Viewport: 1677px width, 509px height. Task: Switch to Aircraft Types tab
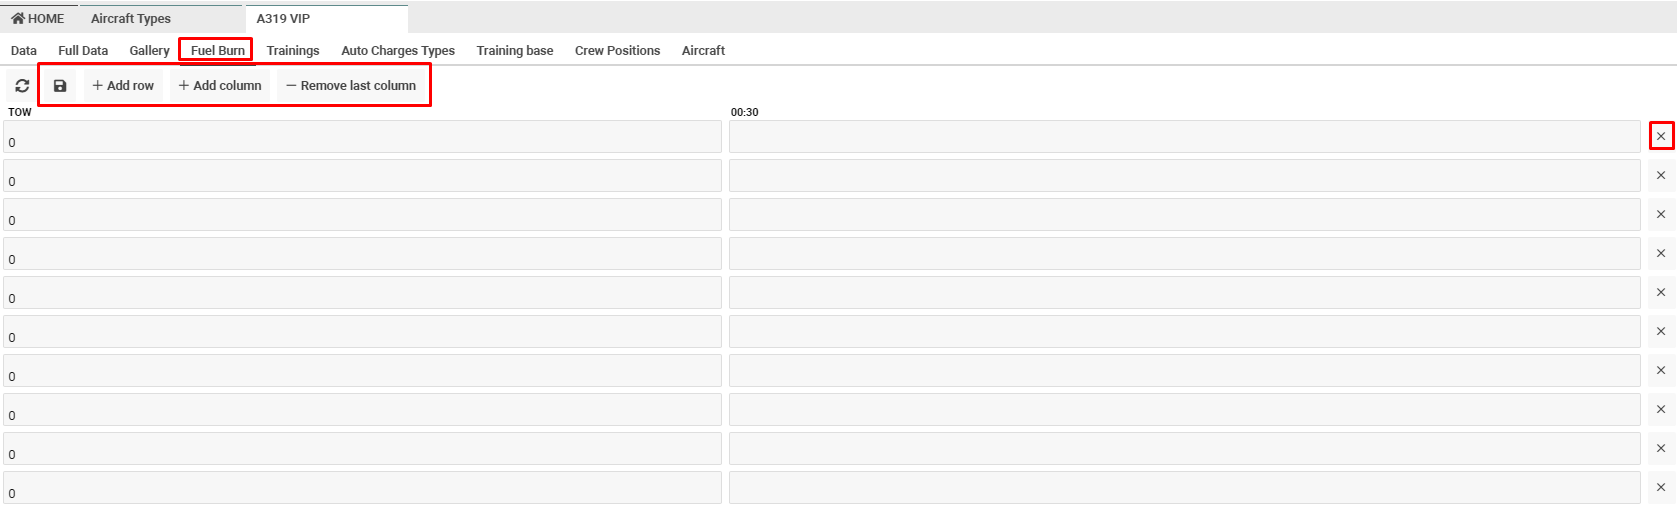(x=131, y=19)
